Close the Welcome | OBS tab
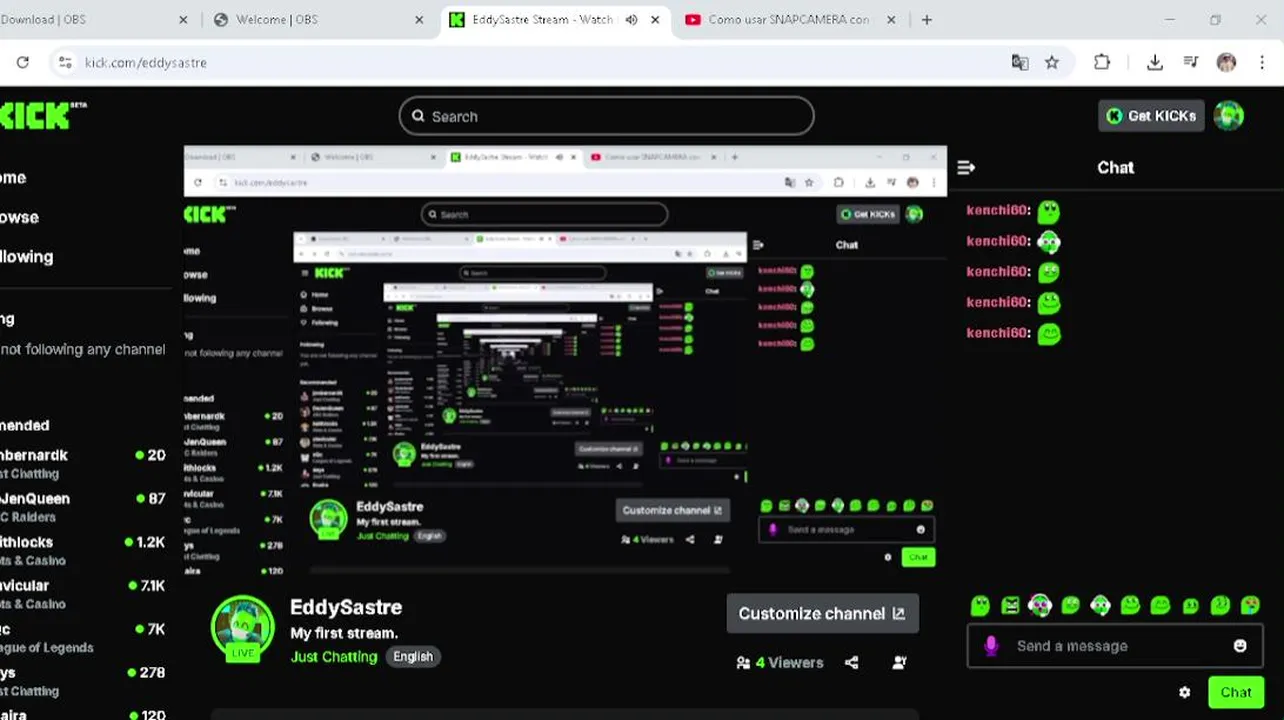The height and width of the screenshot is (720, 1284). (420, 19)
